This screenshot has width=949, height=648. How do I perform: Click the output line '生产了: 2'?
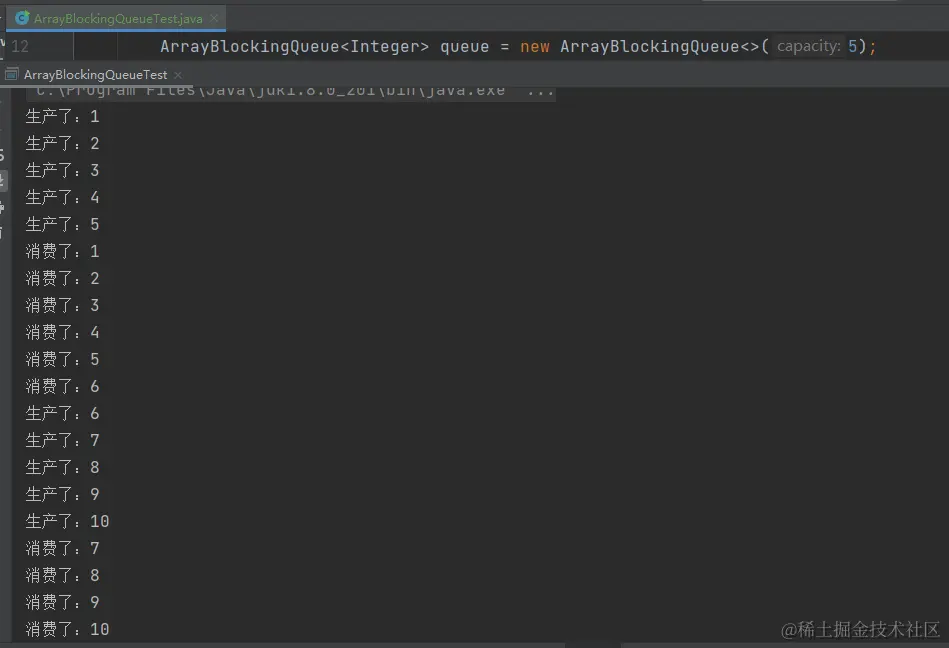pos(62,143)
